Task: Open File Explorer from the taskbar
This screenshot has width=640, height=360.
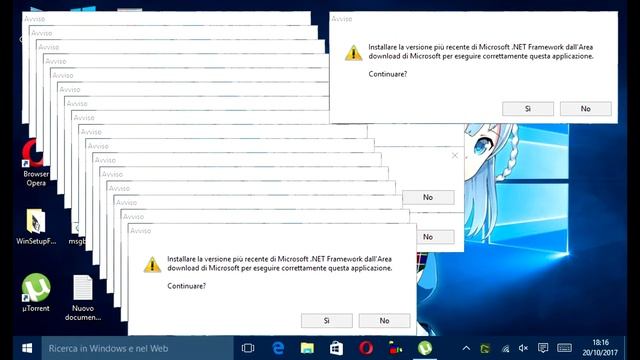Action: pos(307,348)
